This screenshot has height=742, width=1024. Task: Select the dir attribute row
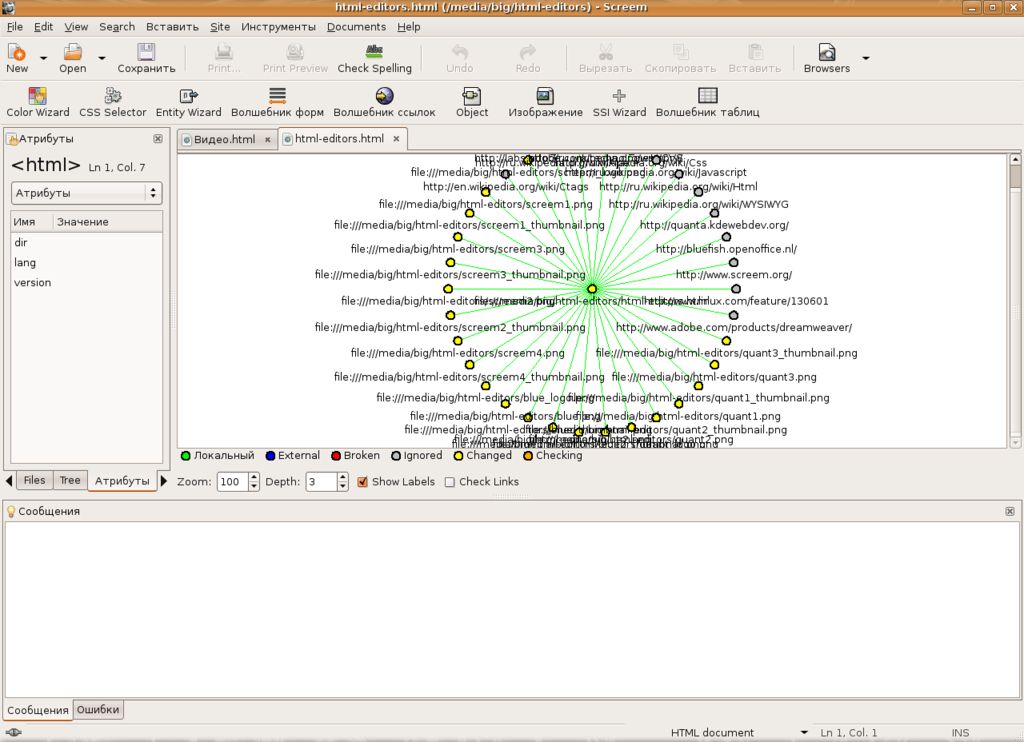(x=86, y=242)
